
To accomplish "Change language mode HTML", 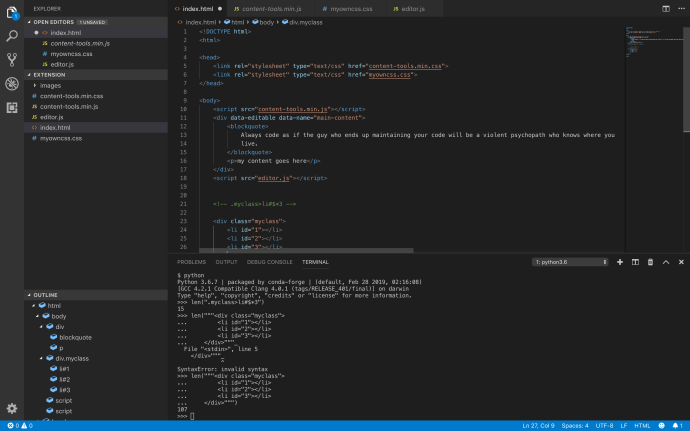I will tap(642, 426).
